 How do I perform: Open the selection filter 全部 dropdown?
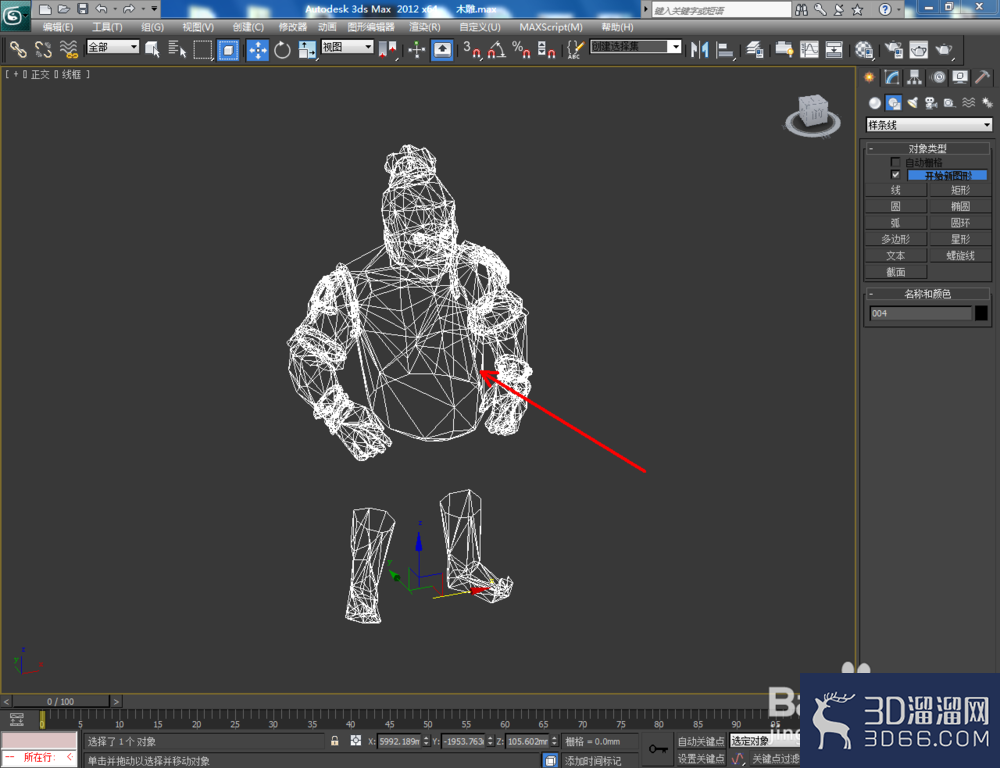pyautogui.click(x=113, y=47)
